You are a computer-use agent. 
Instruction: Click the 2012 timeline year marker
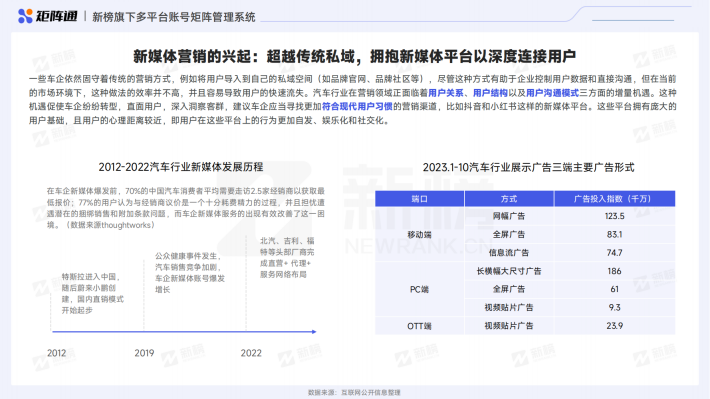click(x=57, y=353)
